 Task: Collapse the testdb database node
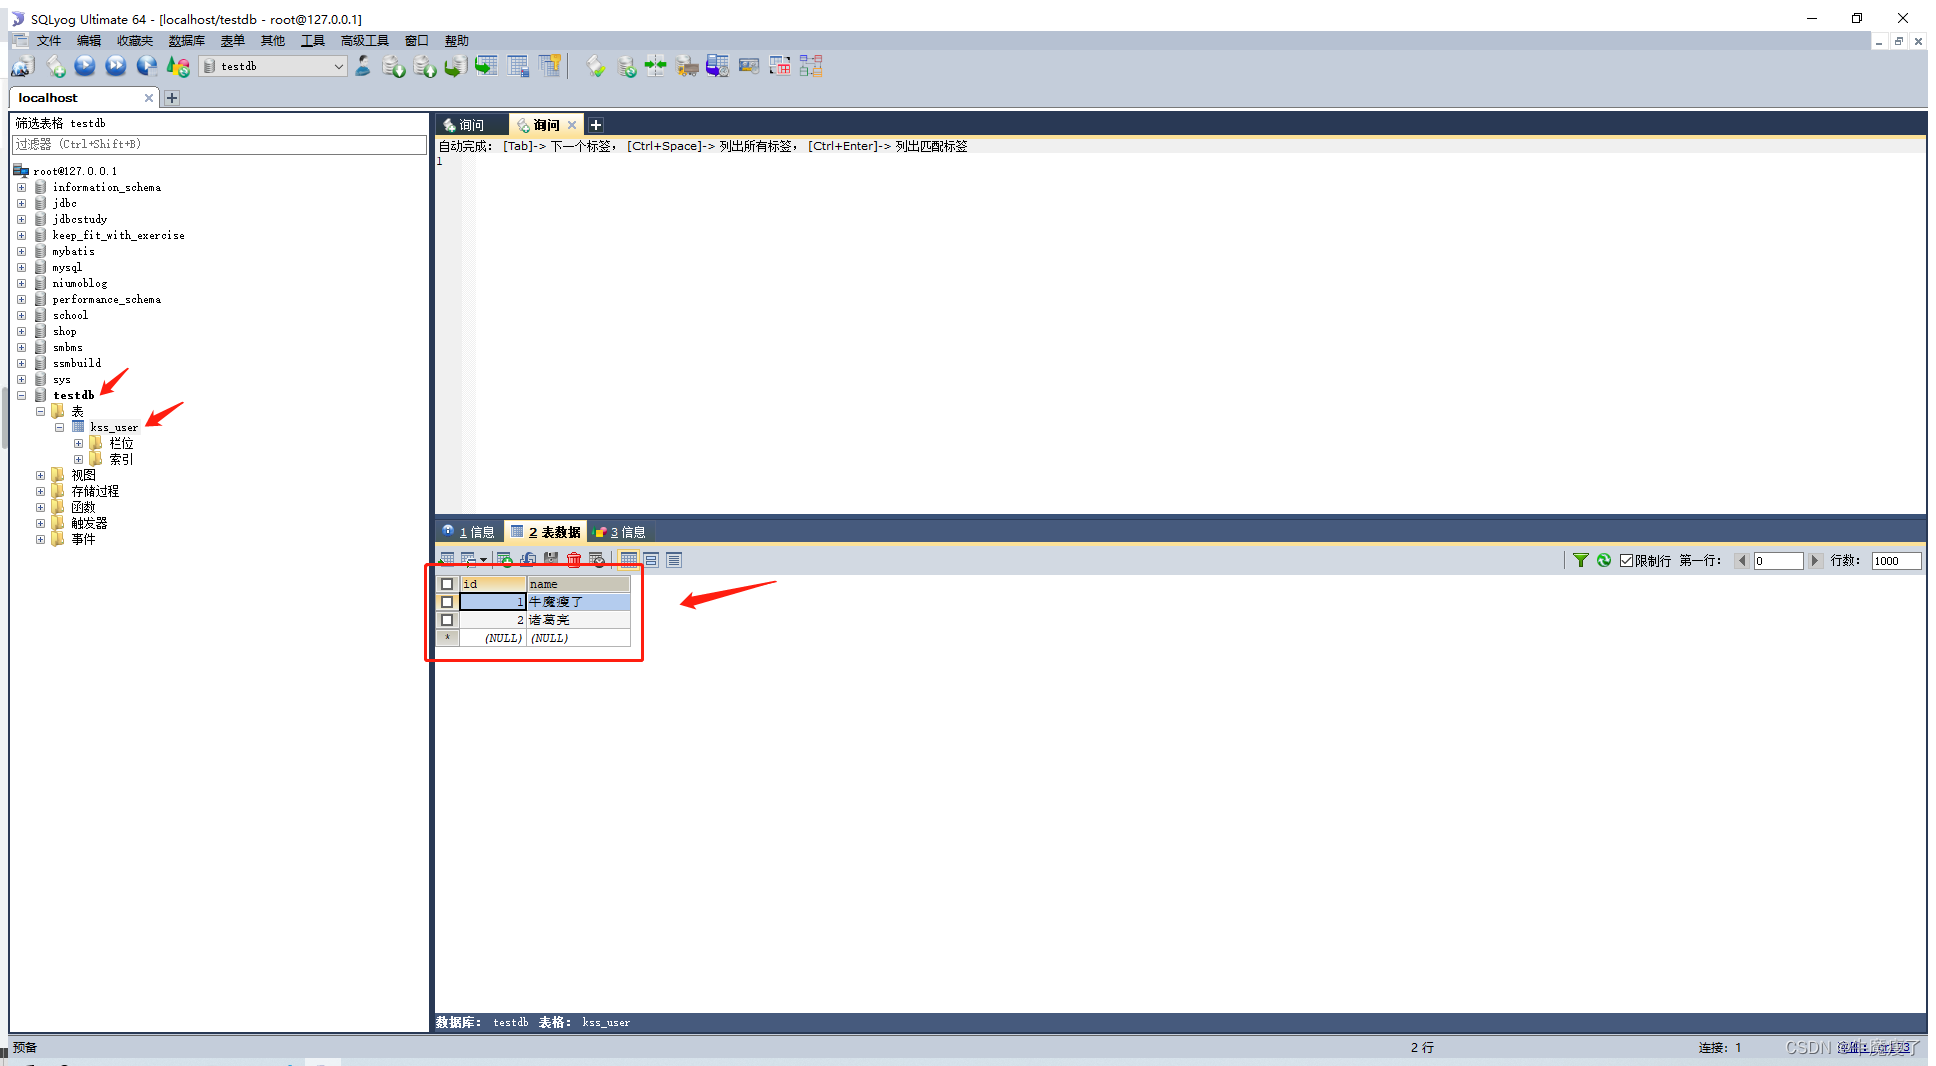21,395
